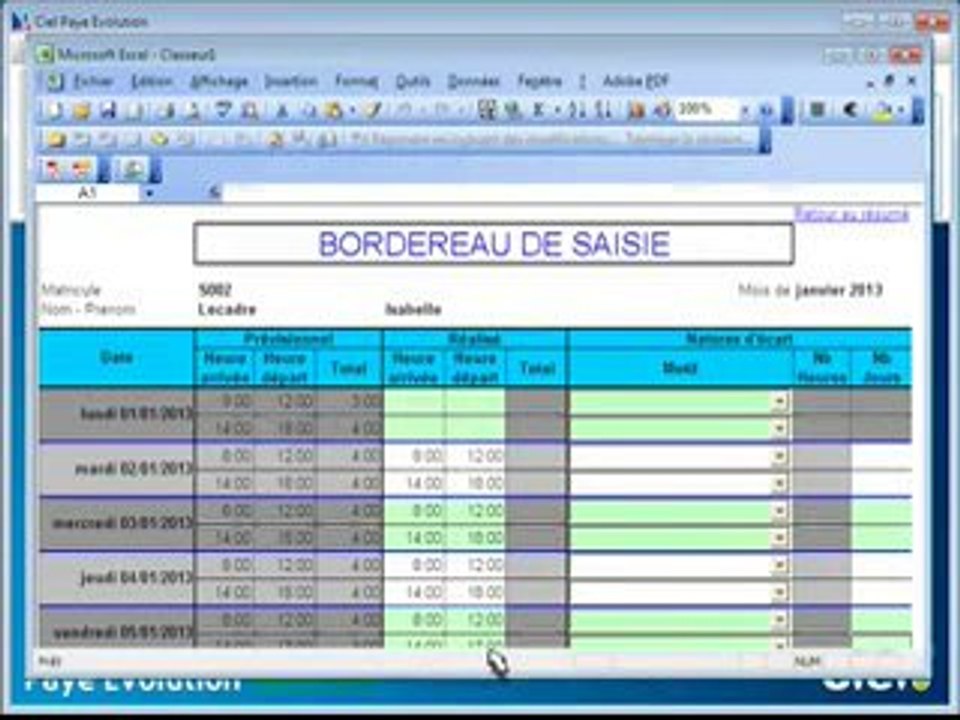
Task: Open the Format menu
Action: pyautogui.click(x=356, y=81)
